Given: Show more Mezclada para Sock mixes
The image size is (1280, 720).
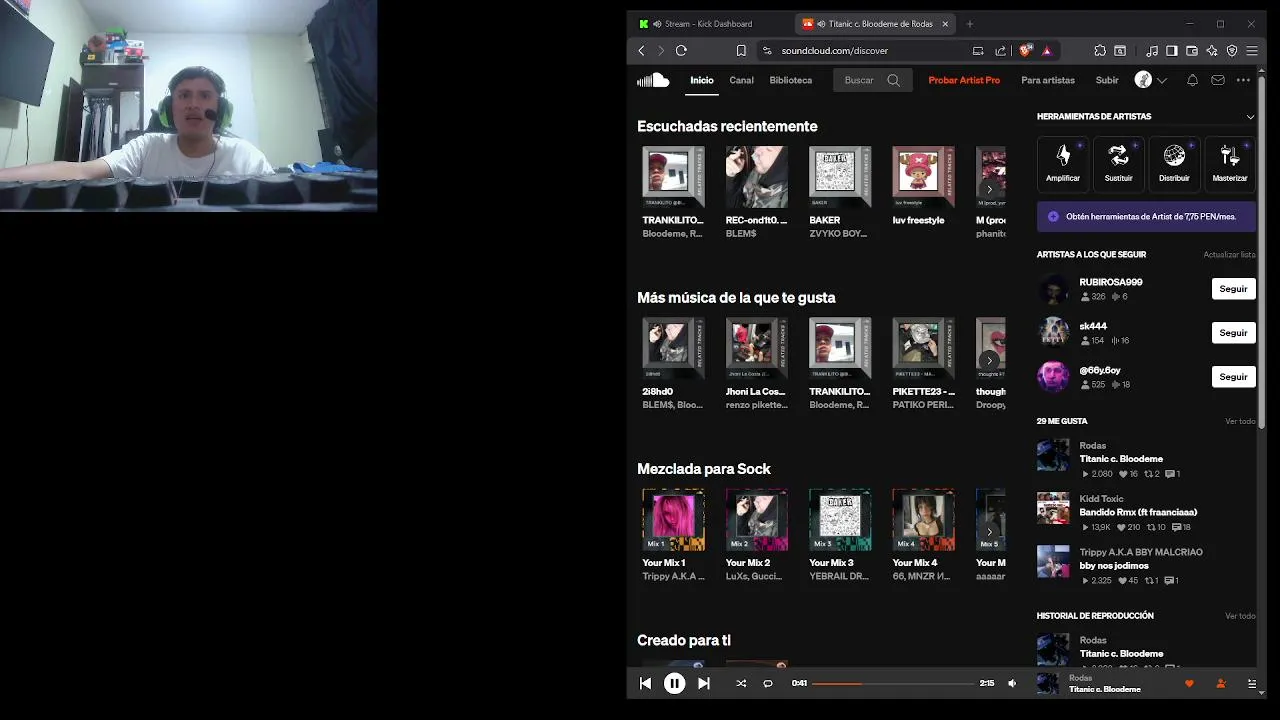Looking at the screenshot, I should (x=990, y=532).
